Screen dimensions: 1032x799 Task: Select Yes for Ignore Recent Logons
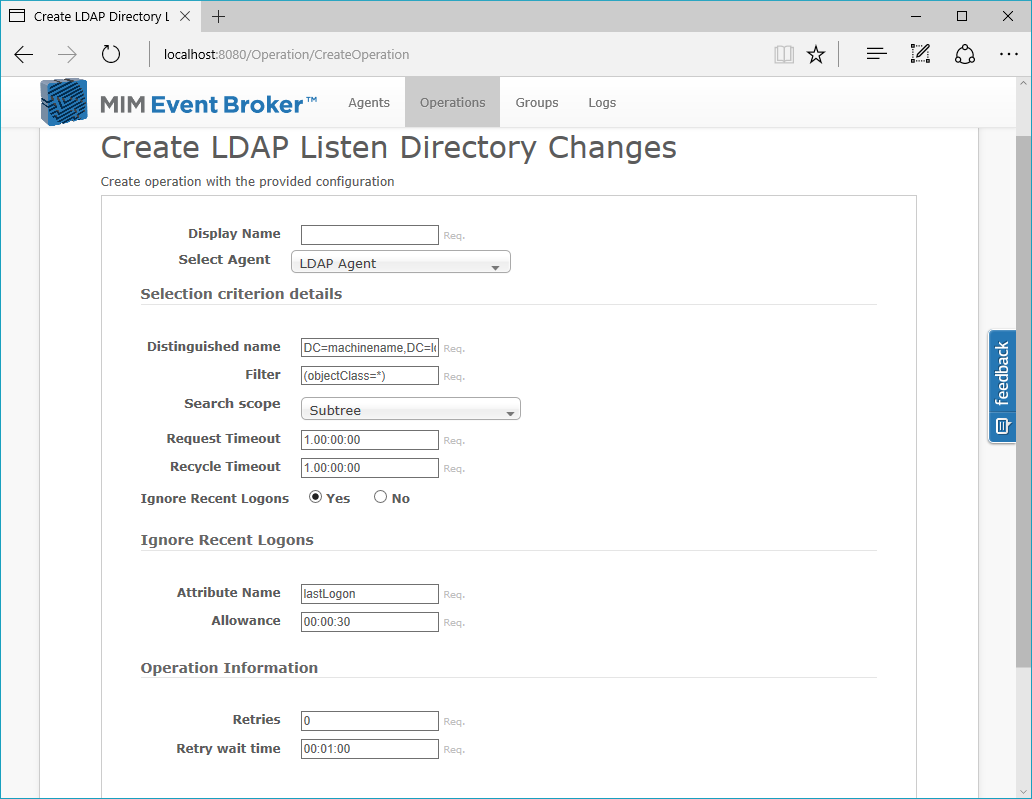[x=315, y=497]
